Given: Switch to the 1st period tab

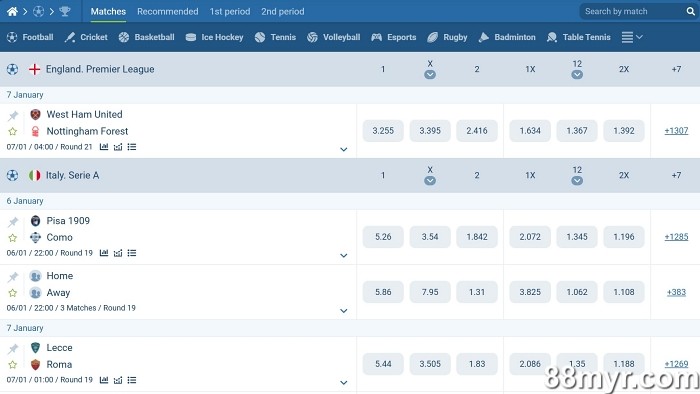Looking at the screenshot, I should pyautogui.click(x=230, y=12).
